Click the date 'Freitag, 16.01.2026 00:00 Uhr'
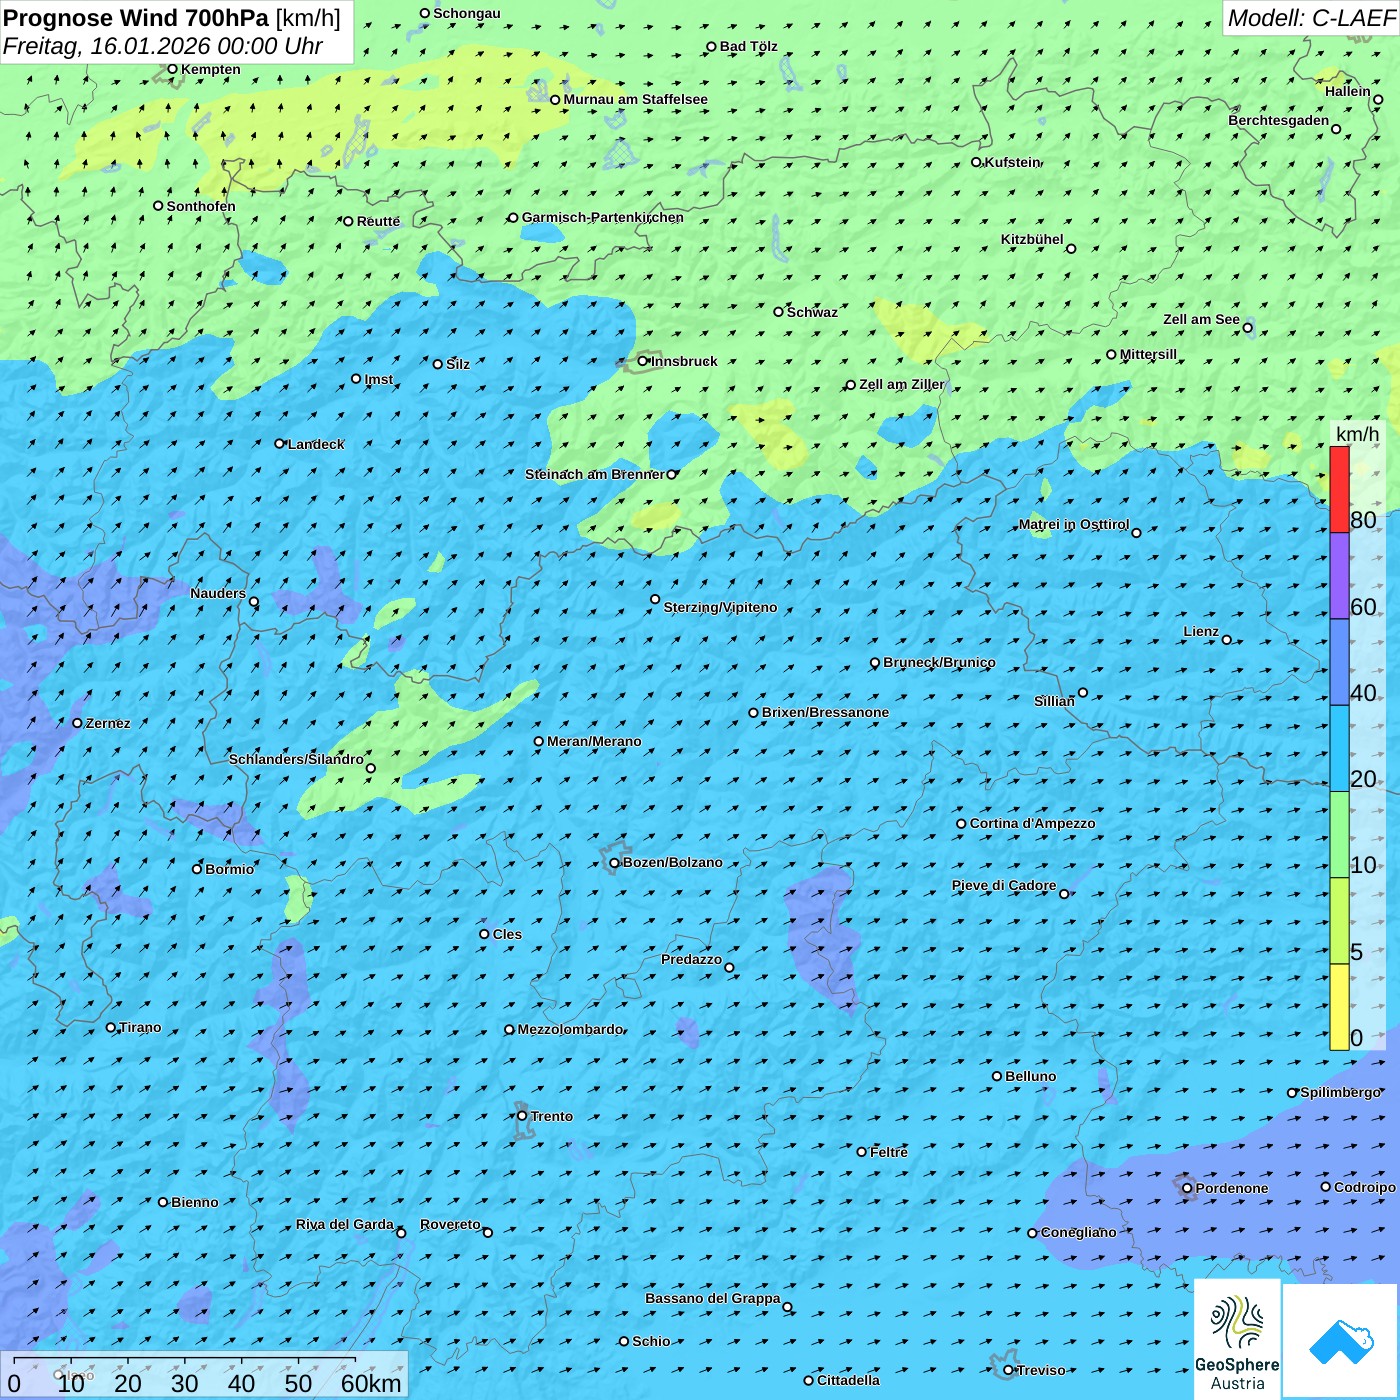 162,46
